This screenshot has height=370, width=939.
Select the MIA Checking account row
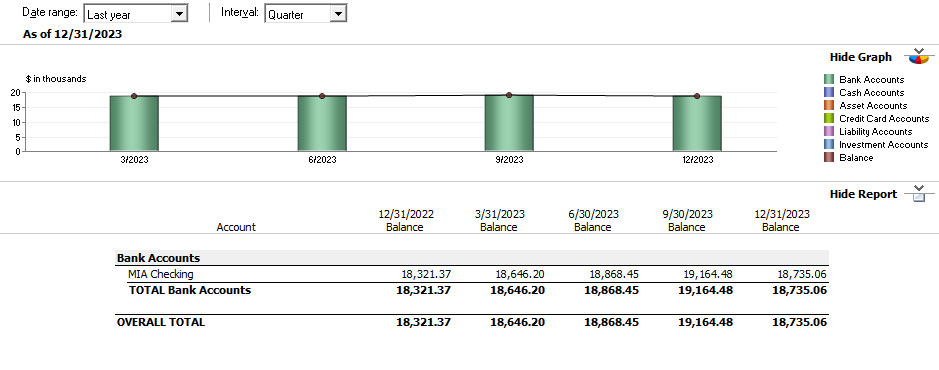(472, 274)
